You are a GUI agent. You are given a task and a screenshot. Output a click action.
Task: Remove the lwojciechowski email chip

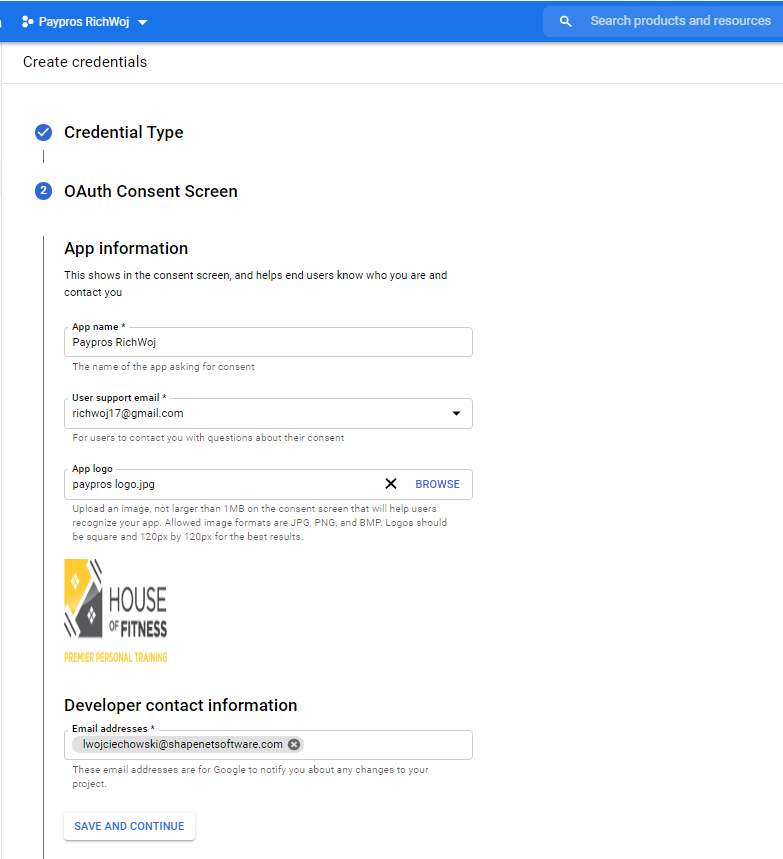pyautogui.click(x=294, y=745)
